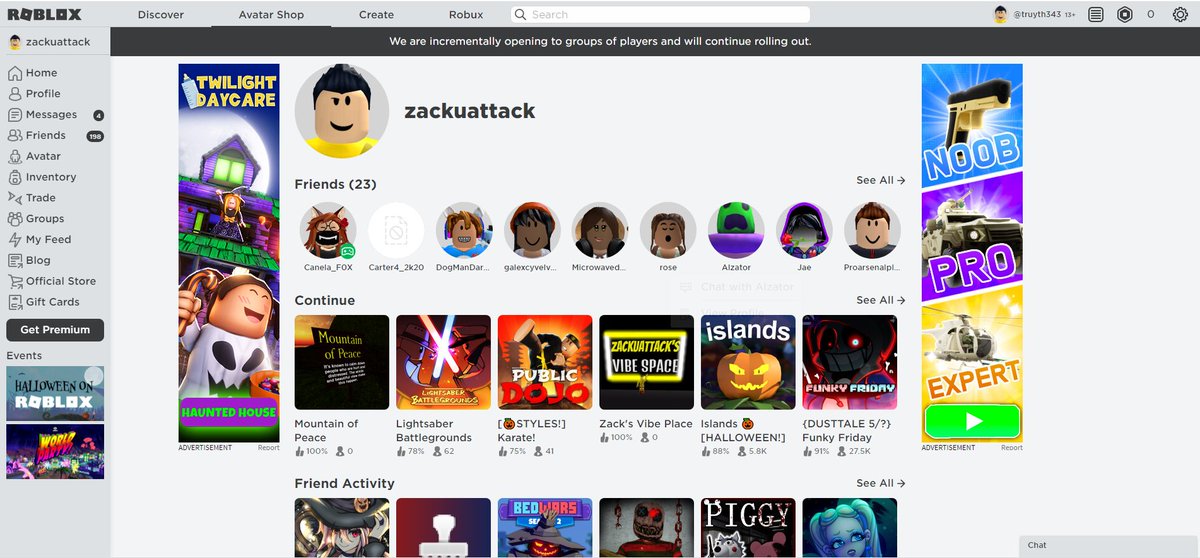Open the Robux tab
1200x558 pixels.
[x=466, y=15]
